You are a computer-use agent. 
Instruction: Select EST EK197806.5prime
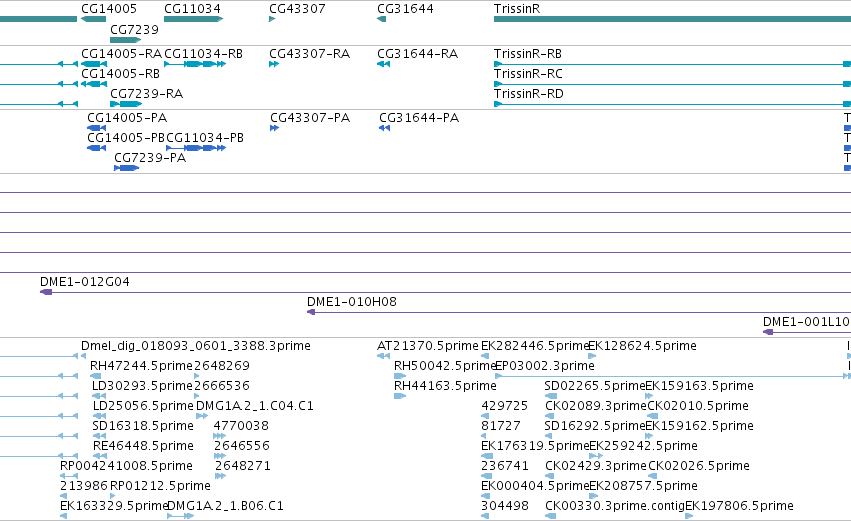click(739, 506)
